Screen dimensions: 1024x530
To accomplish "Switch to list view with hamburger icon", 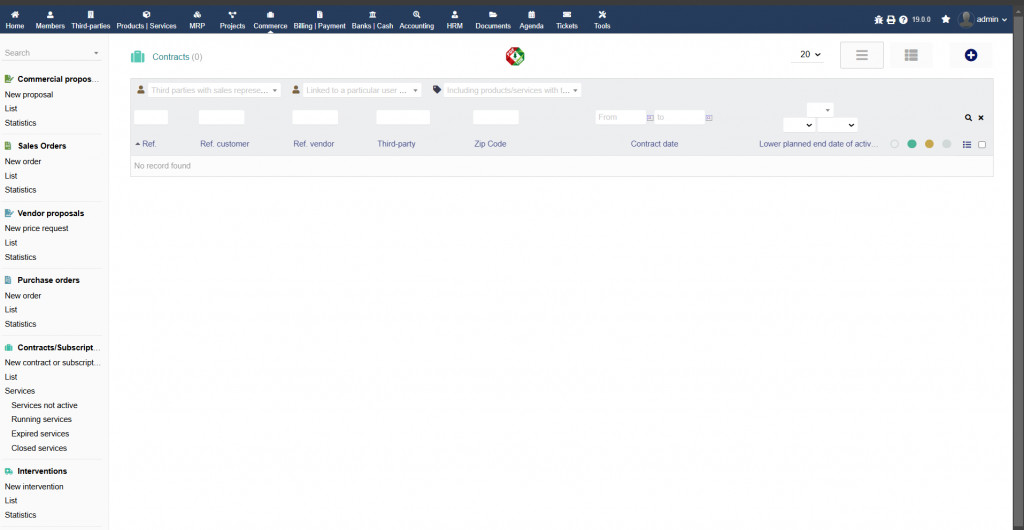I will [861, 55].
